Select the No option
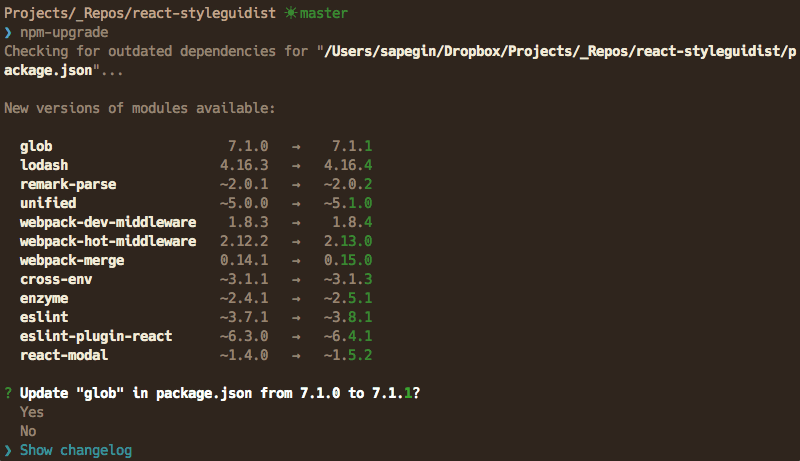800x461 pixels. 28,431
